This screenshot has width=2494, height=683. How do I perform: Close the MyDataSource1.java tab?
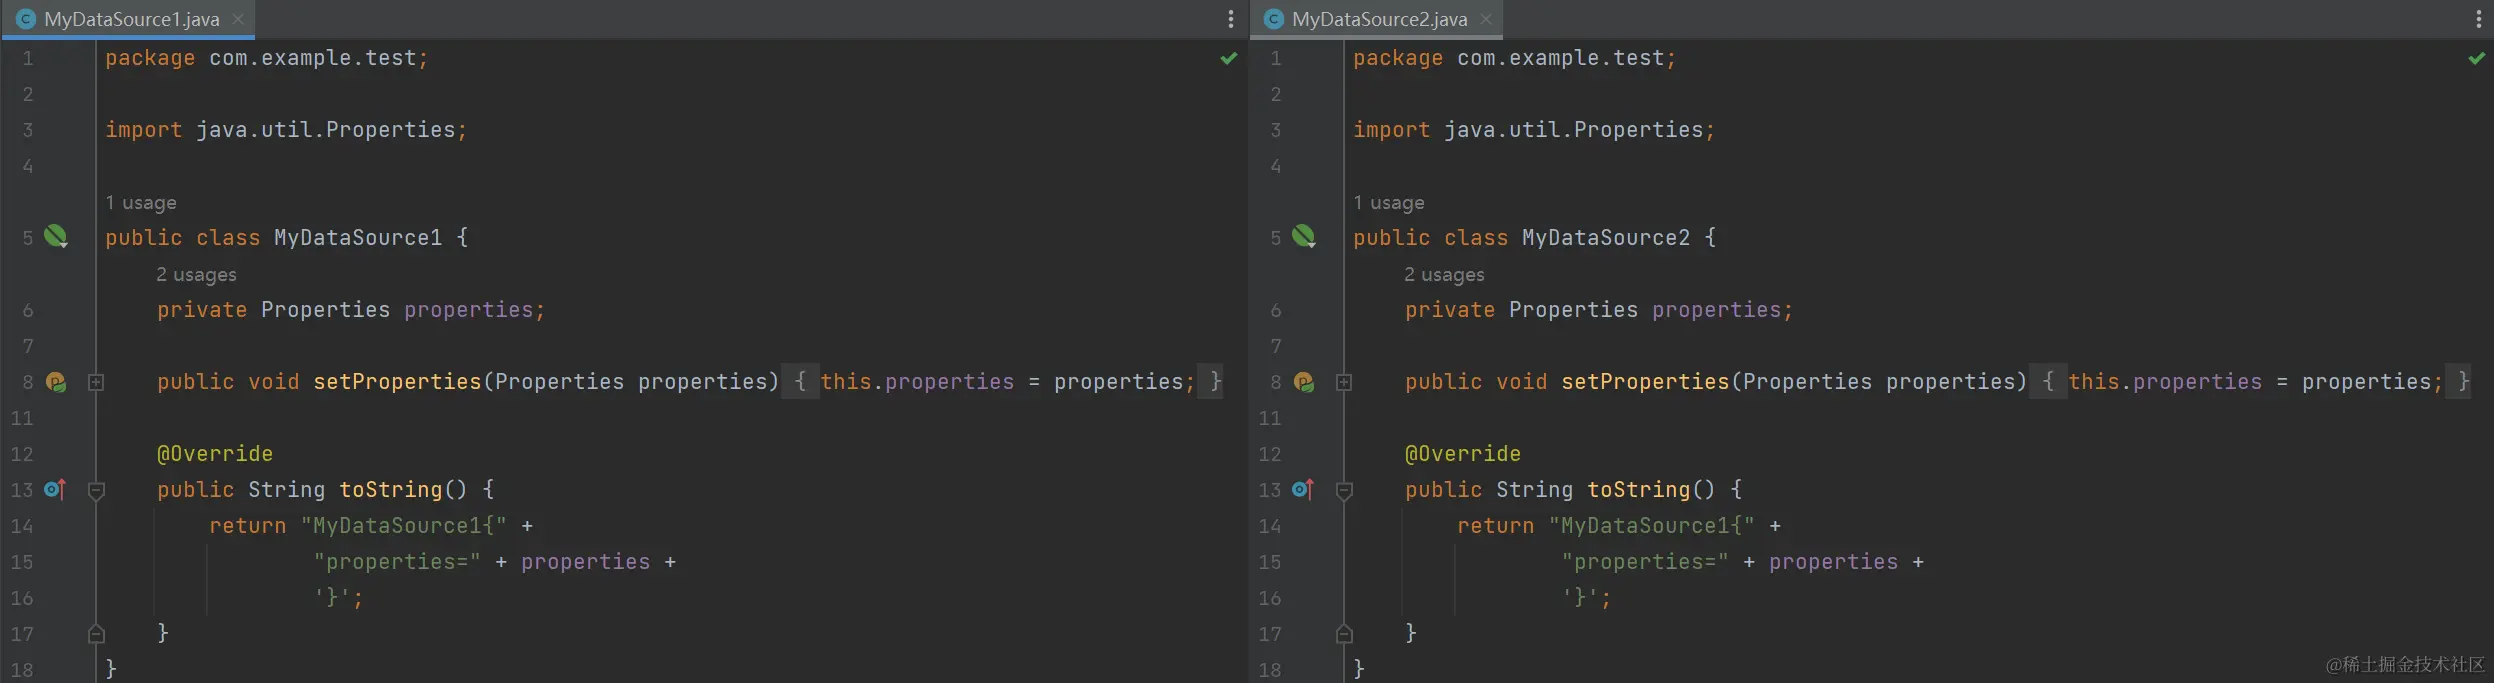tap(238, 19)
